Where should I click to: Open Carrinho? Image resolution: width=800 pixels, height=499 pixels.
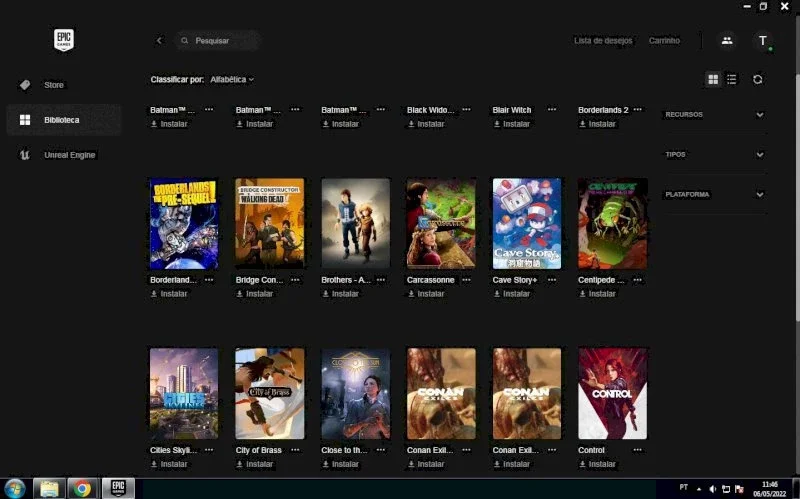(664, 40)
